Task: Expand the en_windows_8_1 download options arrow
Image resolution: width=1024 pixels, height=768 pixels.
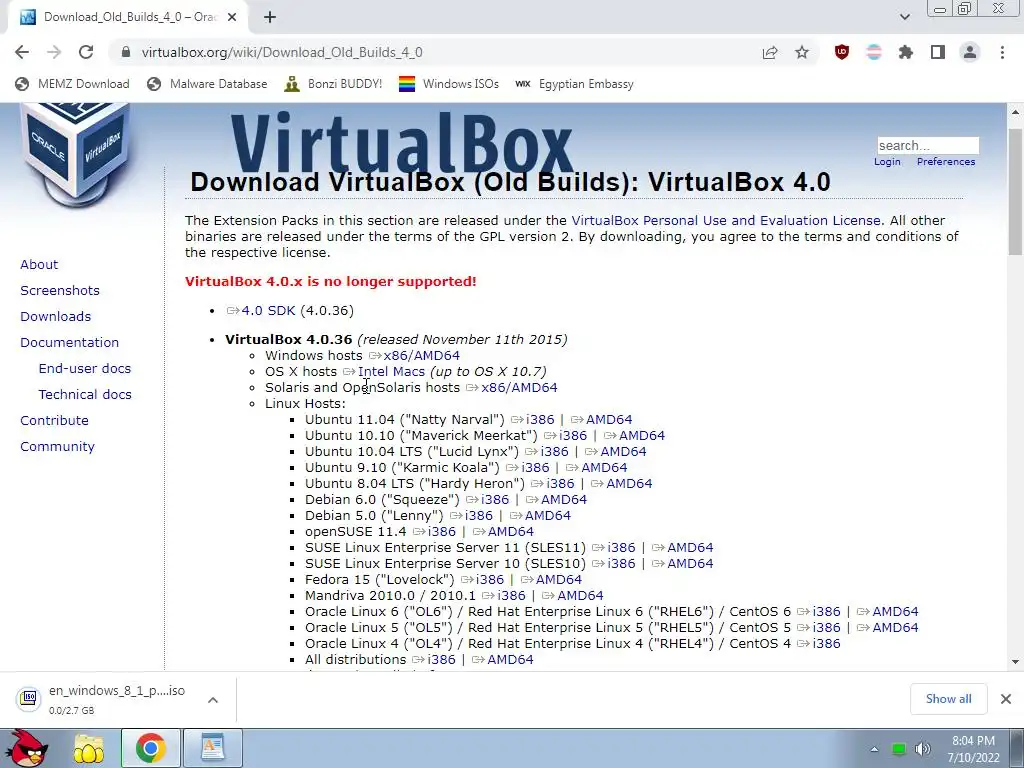Action: tap(212, 699)
